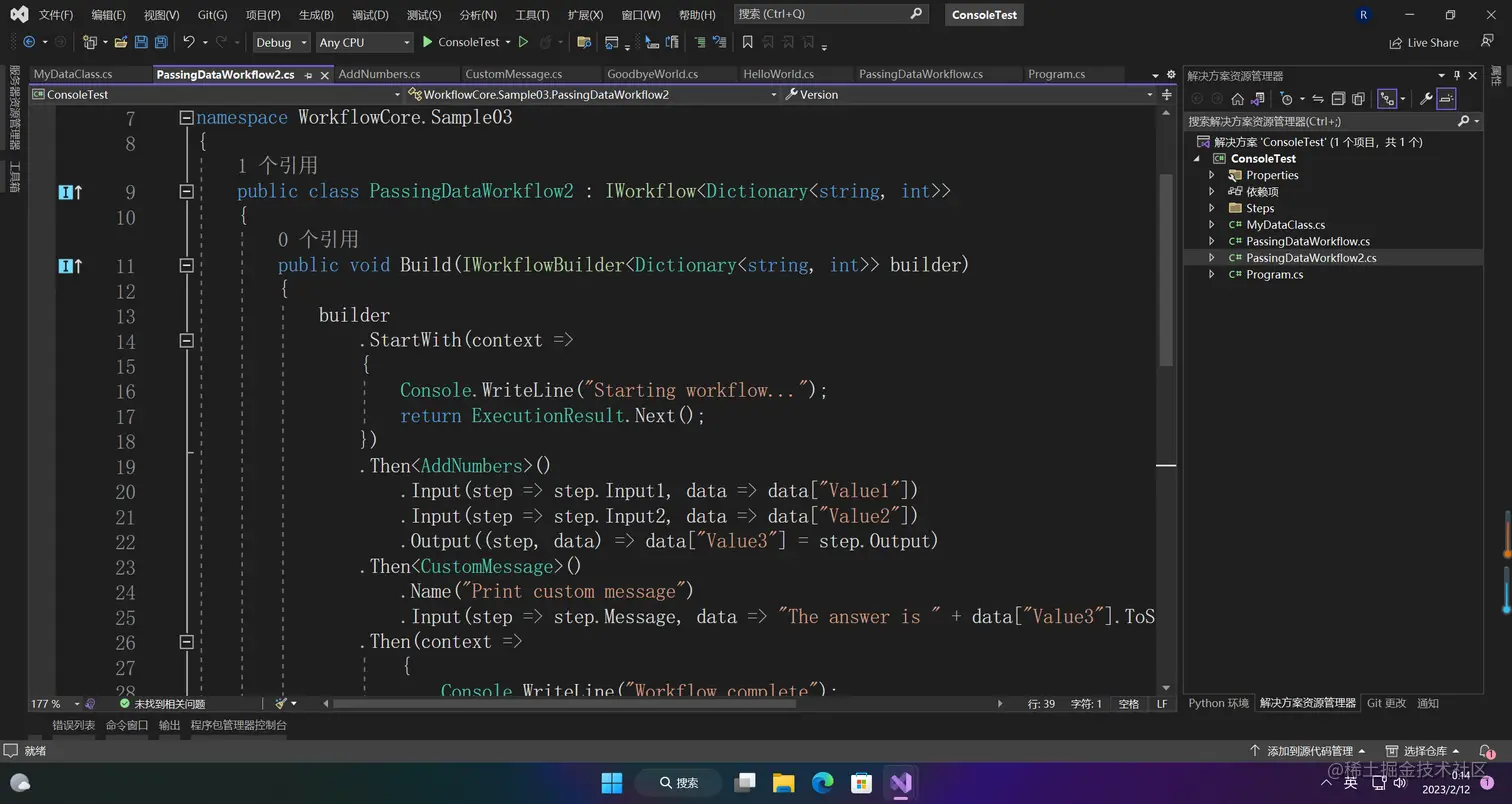The image size is (1512, 804).
Task: Click the editor tab settings gear icon
Action: click(1171, 75)
